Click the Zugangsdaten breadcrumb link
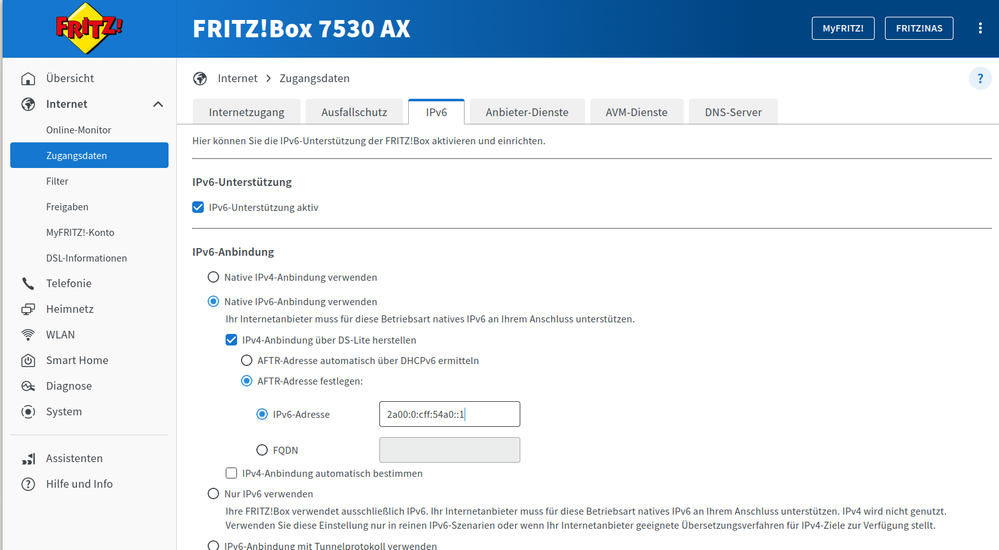Image resolution: width=999 pixels, height=550 pixels. tap(314, 78)
